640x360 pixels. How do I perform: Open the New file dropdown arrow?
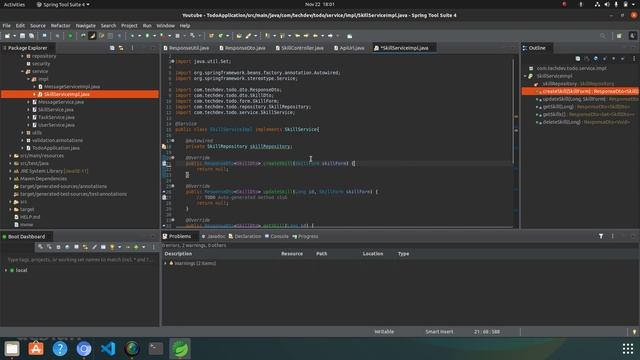click(15, 36)
